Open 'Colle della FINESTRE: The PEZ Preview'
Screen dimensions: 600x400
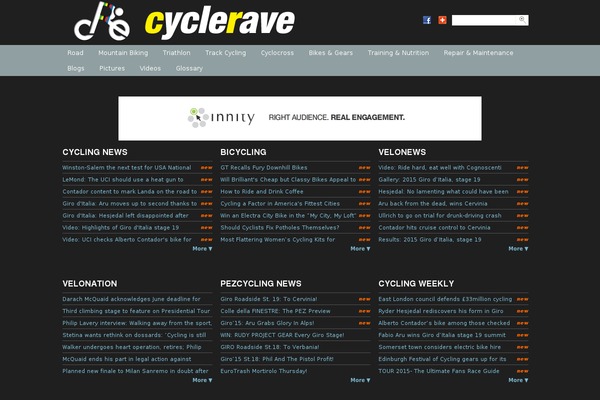[x=276, y=311]
